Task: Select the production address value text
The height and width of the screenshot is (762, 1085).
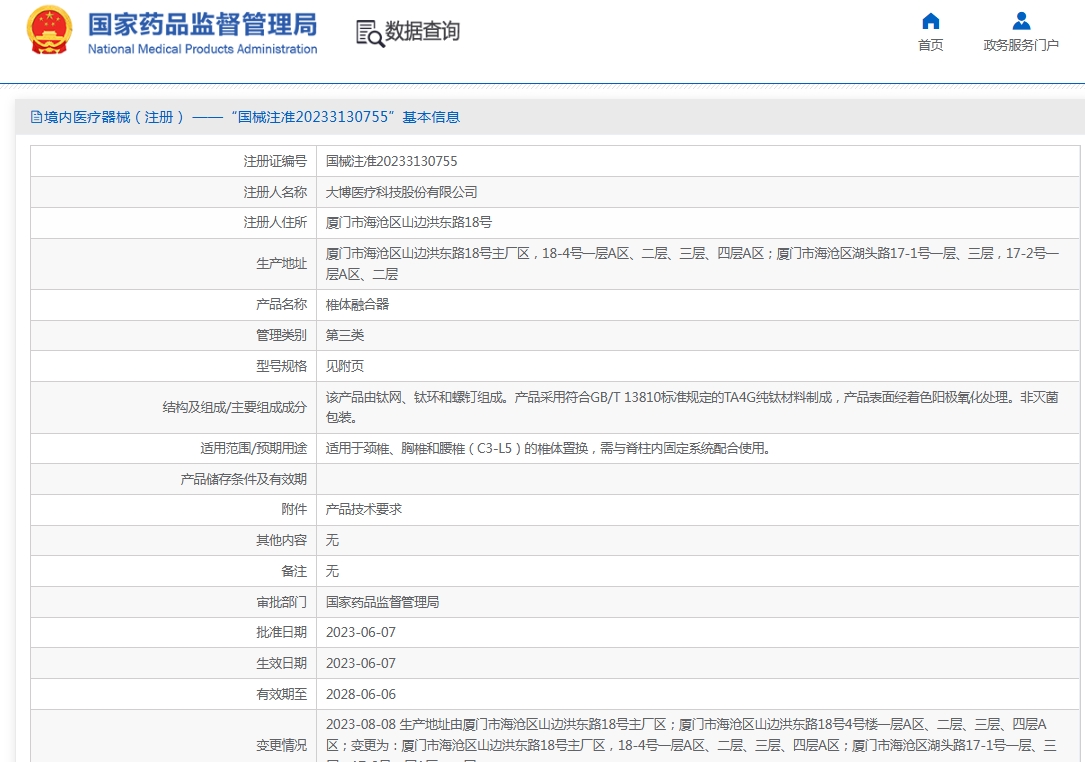Action: tap(693, 264)
